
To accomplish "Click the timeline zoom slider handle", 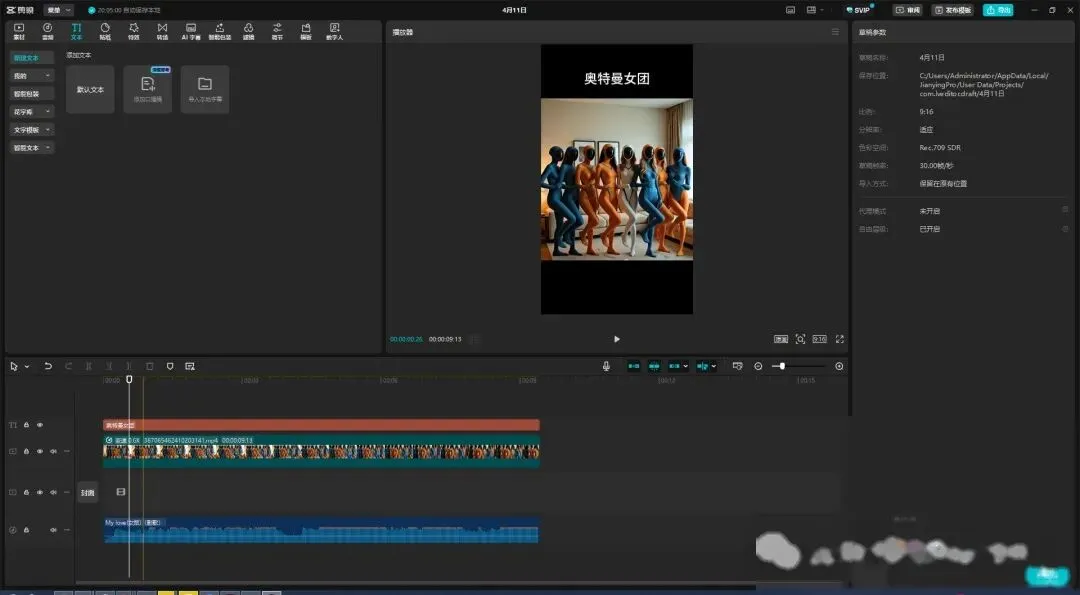I will [x=782, y=366].
